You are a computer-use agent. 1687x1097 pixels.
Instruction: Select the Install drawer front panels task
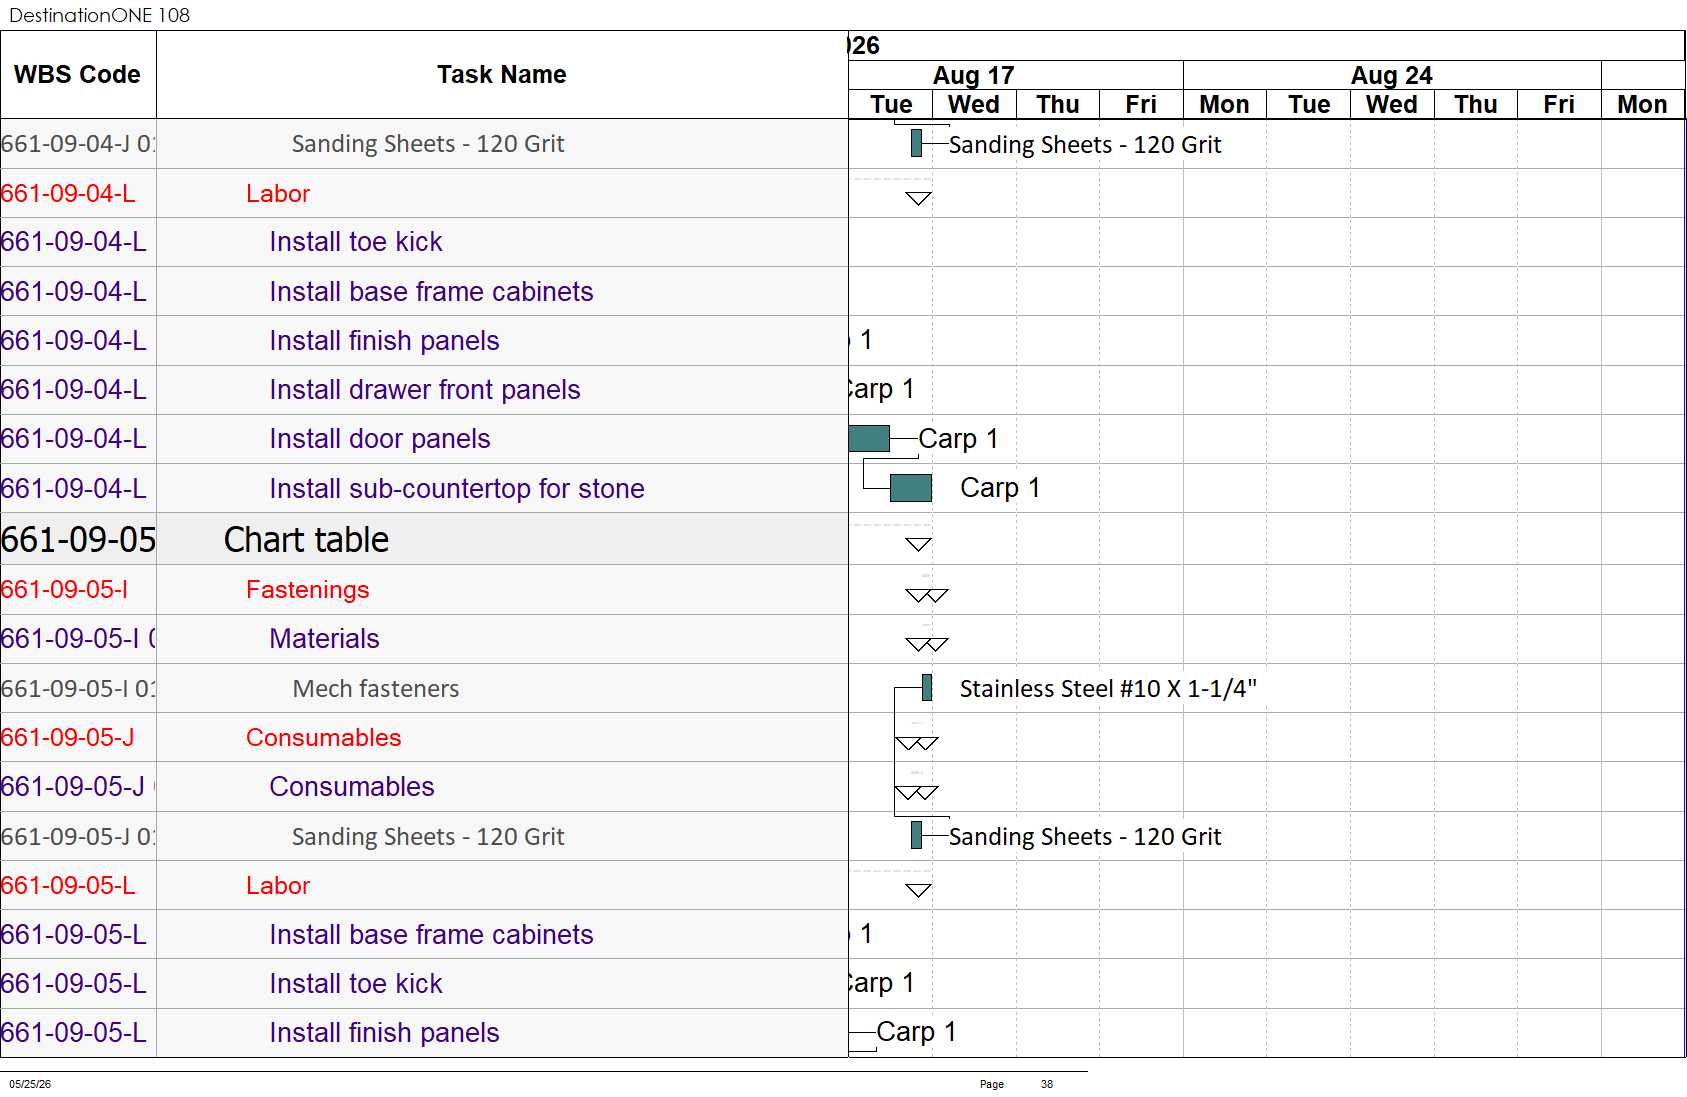coord(424,390)
